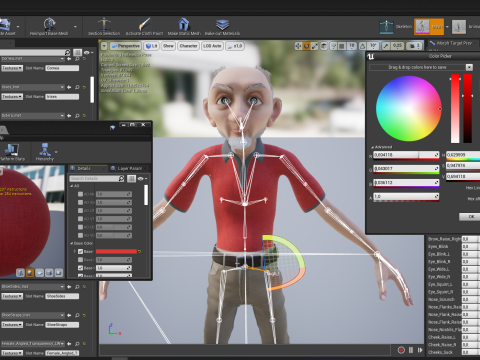Image resolution: width=480 pixels, height=360 pixels.
Task: Click the Mesh mode button
Action: point(429,27)
